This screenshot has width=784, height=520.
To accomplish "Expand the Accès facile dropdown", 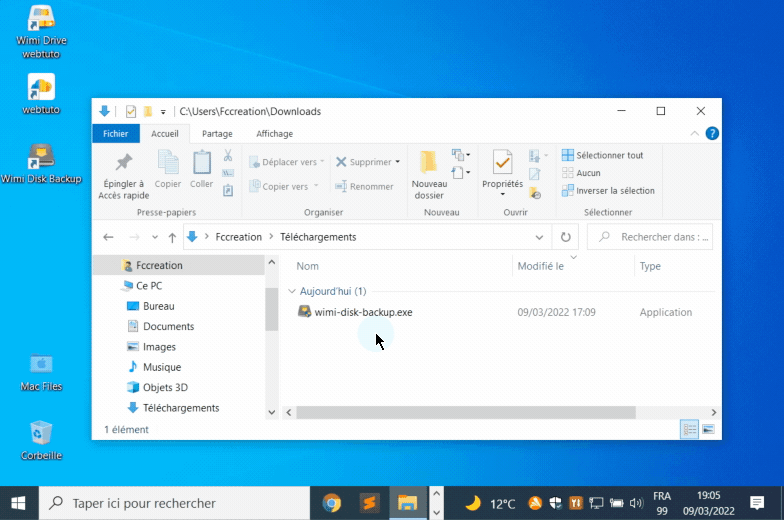I will tap(461, 173).
